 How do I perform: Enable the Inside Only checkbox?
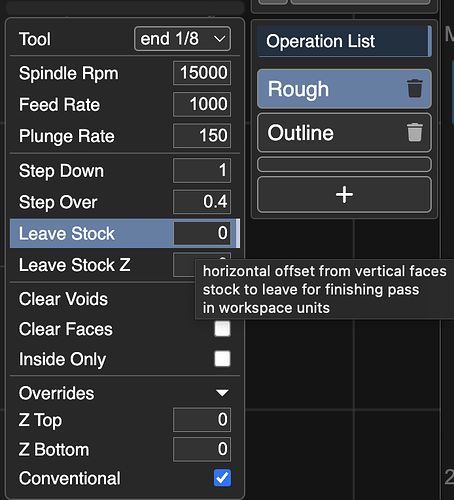pos(222,359)
